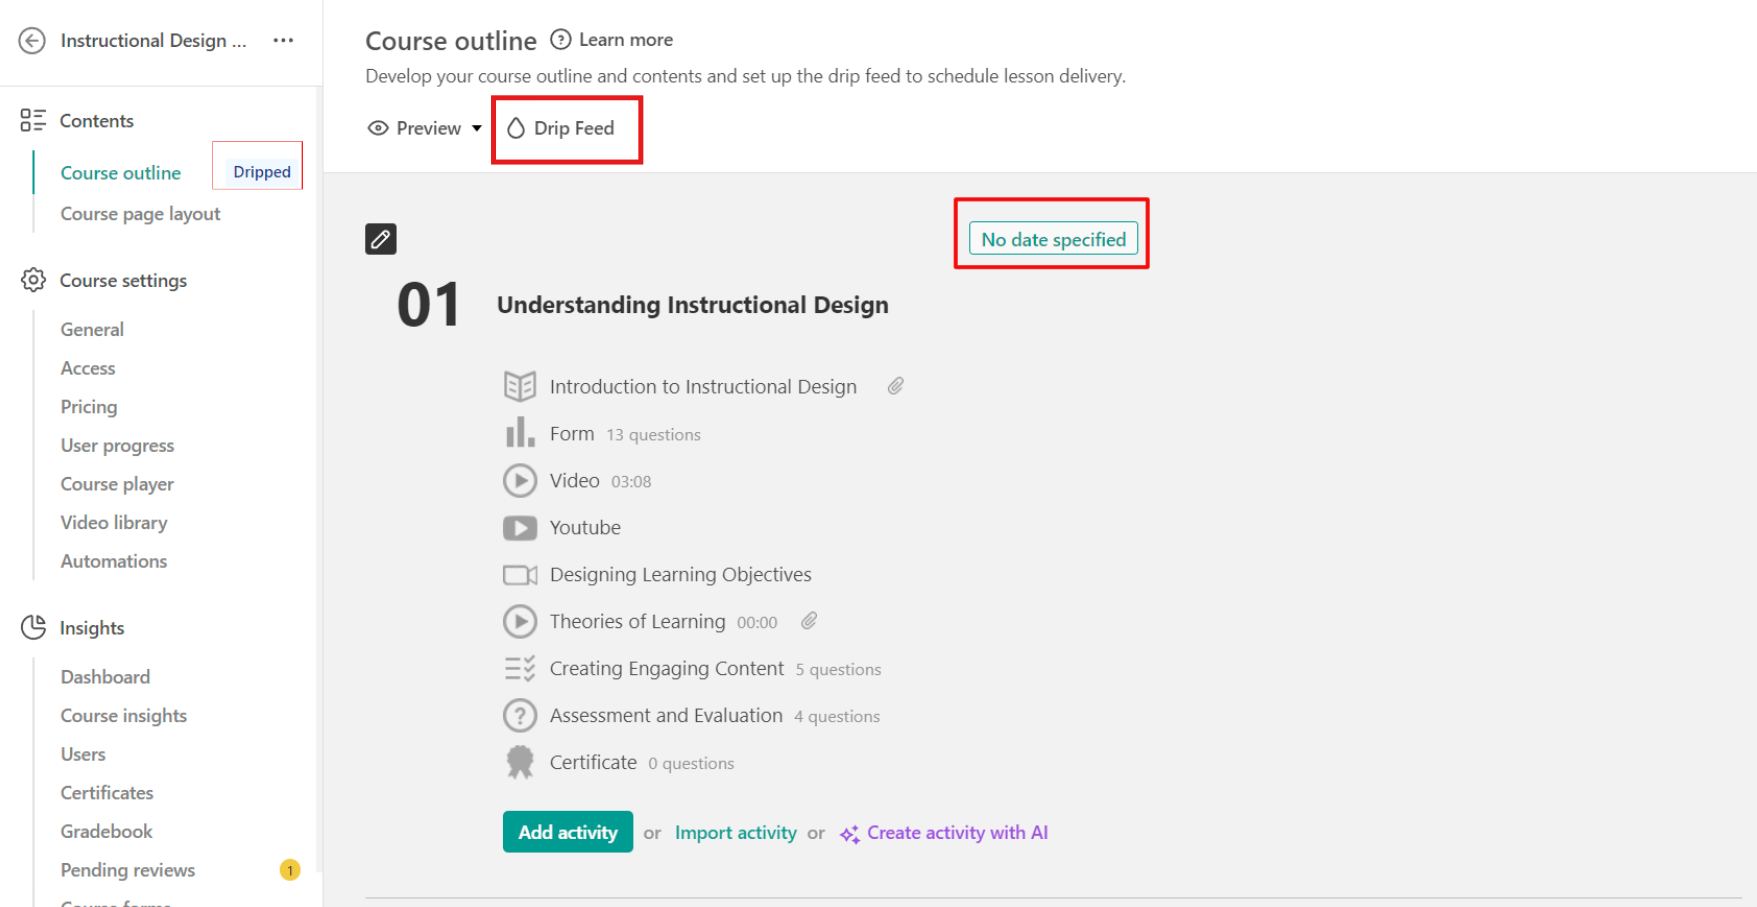Screen dimensions: 1757x907
Task: Click the Drip Feed droplet button
Action: point(562,129)
